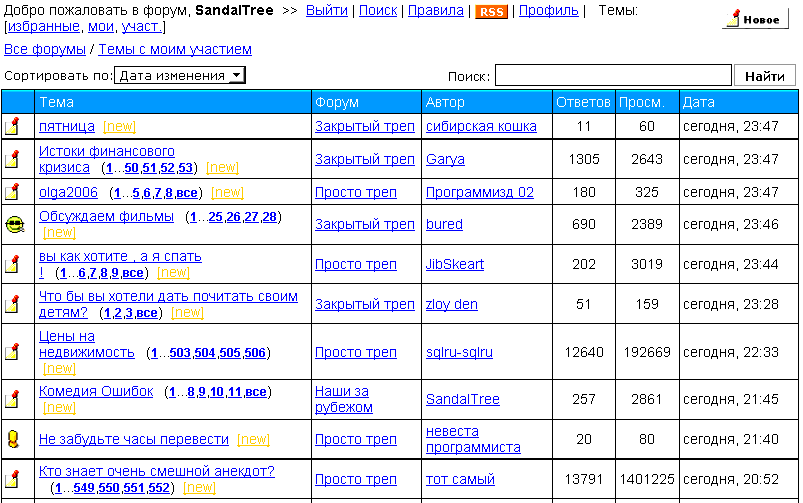803x503 pixels.
Task: Open the Правила link in the top menu
Action: point(436,10)
